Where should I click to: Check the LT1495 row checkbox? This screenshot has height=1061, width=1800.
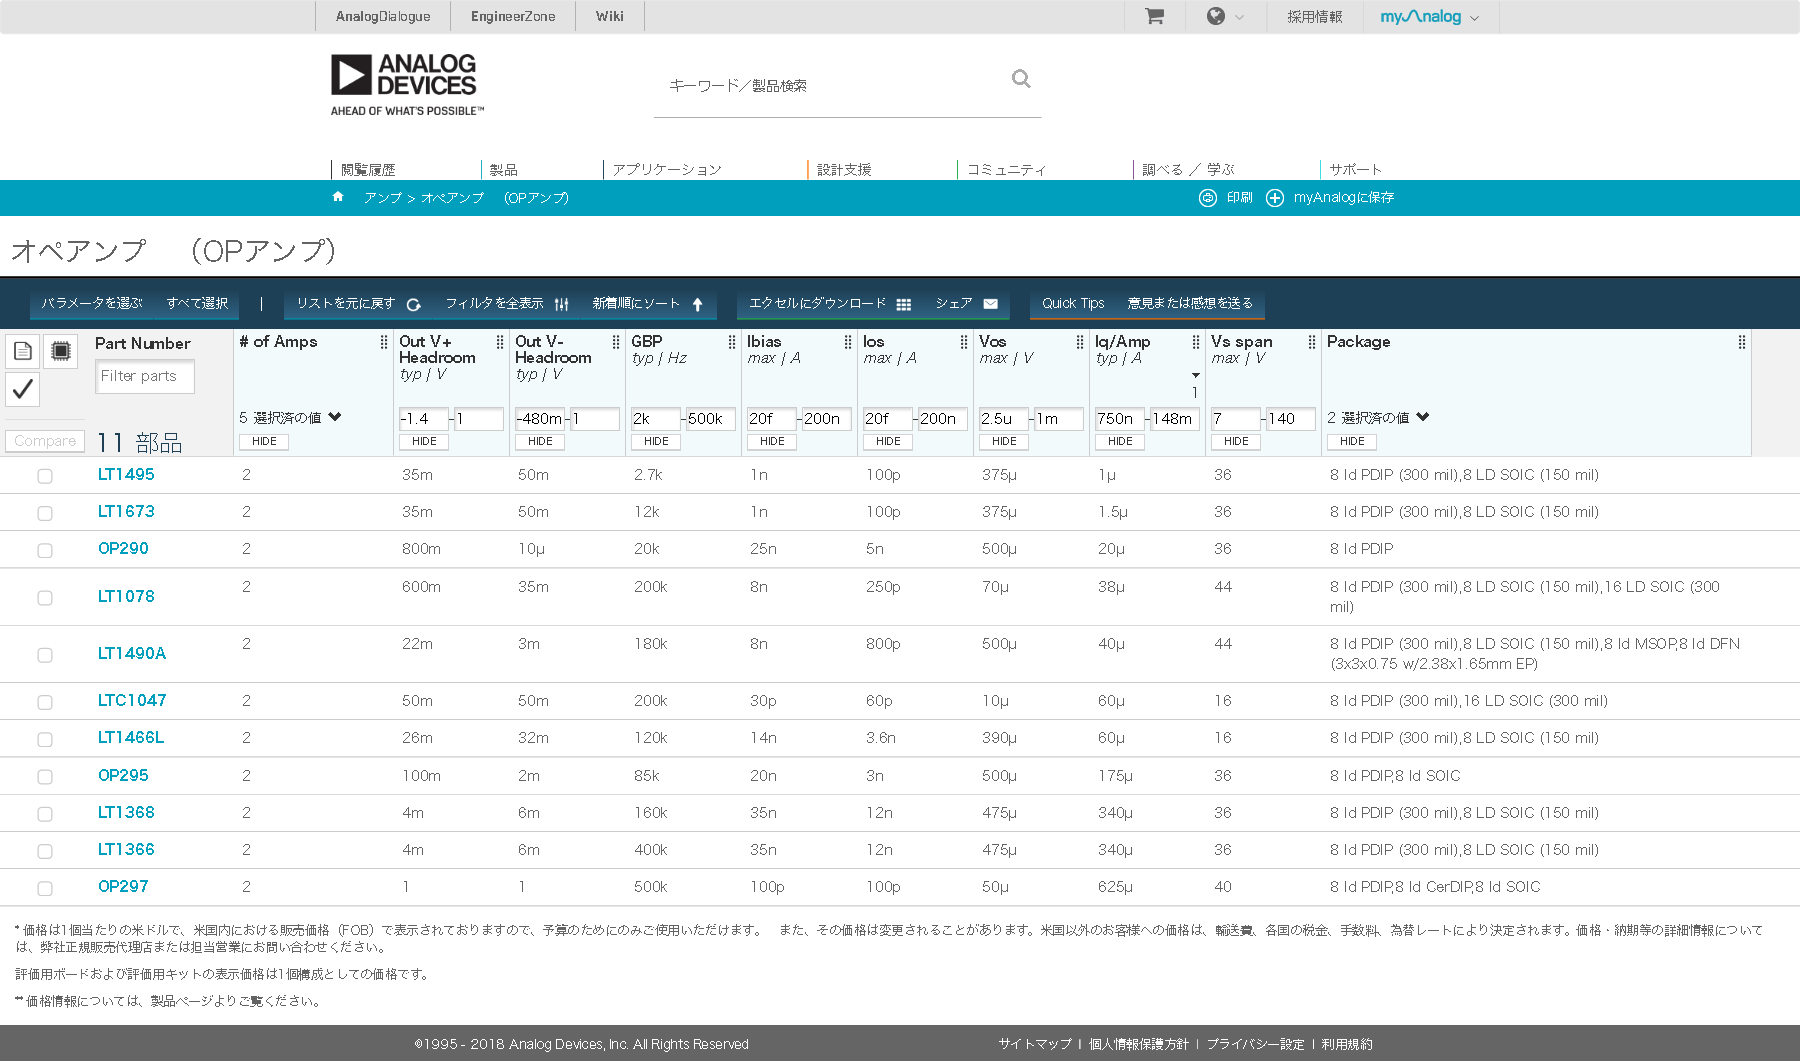45,476
